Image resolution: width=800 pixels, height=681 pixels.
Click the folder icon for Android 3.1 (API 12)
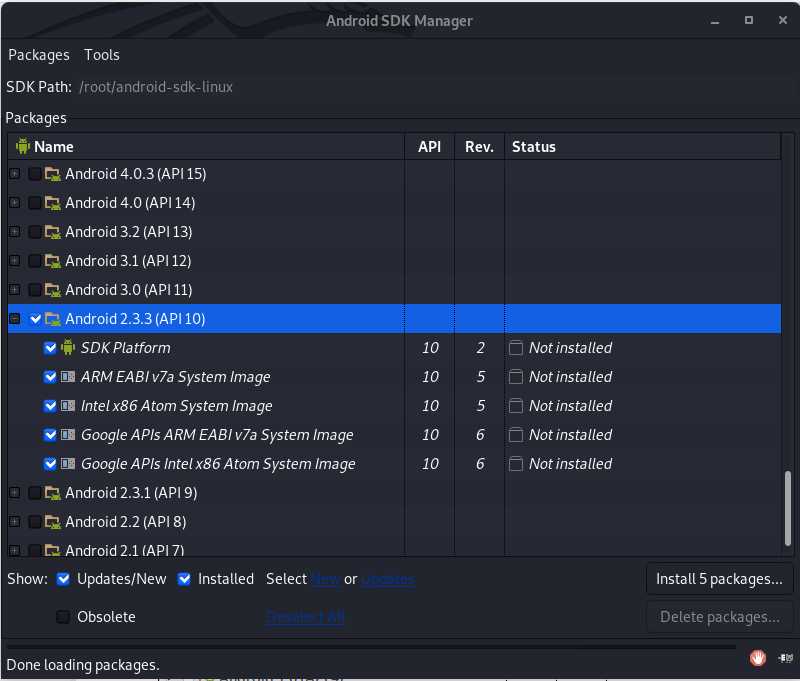pos(53,261)
